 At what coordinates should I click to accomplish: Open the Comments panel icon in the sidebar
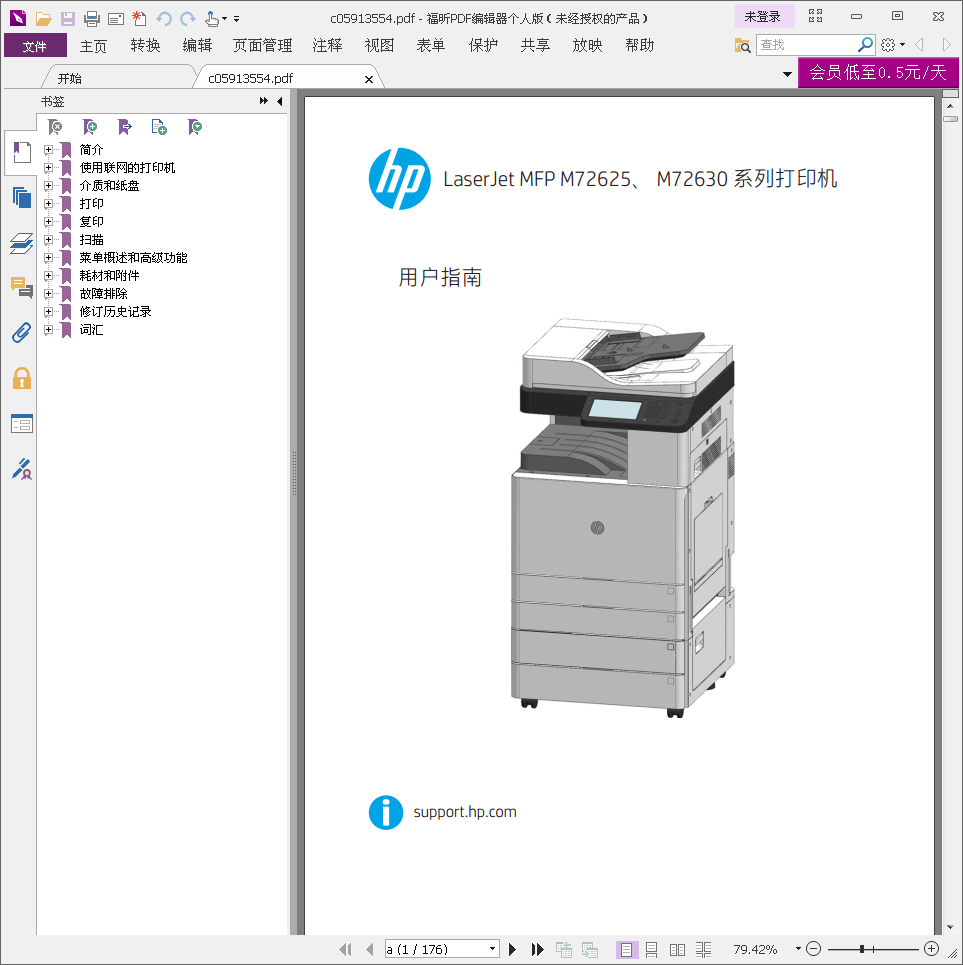tap(22, 287)
